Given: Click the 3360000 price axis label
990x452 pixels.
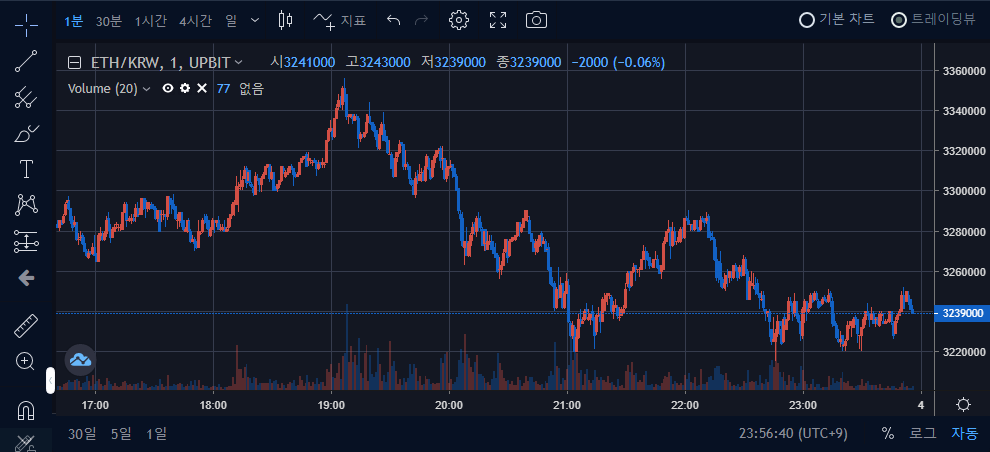Looking at the screenshot, I should click(x=962, y=71).
